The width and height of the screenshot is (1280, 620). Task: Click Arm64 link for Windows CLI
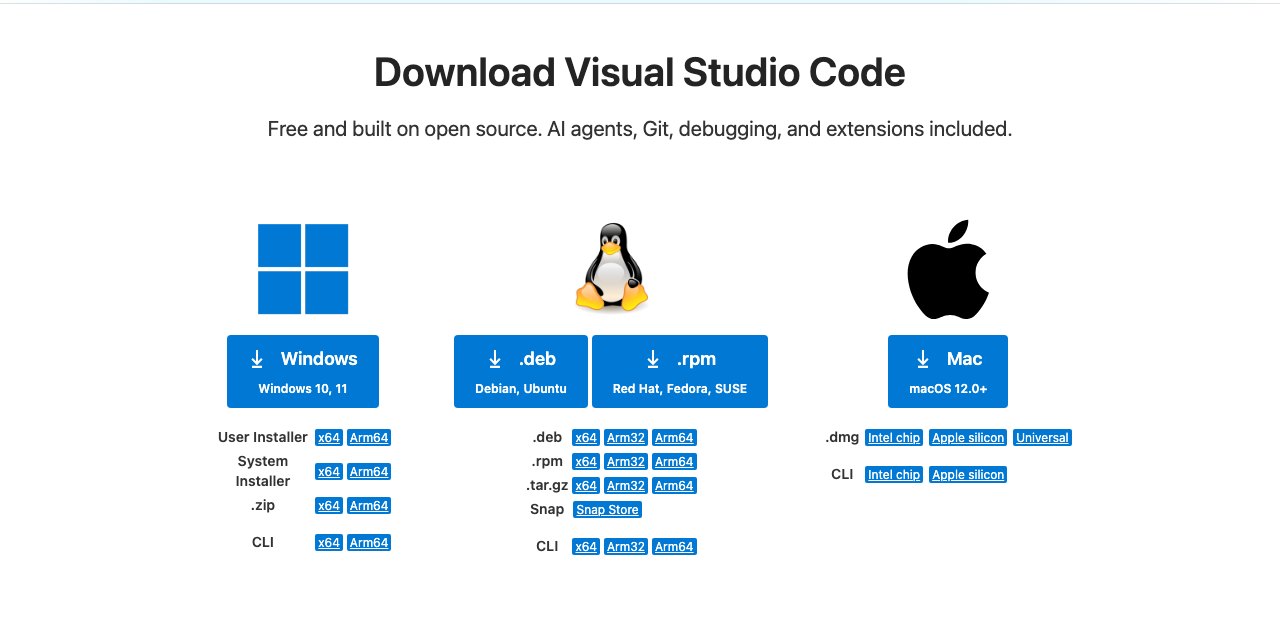point(369,542)
